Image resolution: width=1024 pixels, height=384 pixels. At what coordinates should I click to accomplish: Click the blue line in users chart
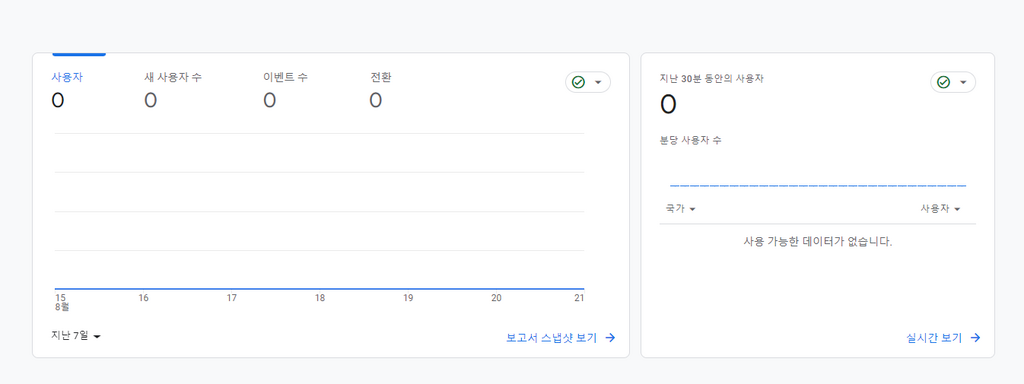[x=319, y=288]
